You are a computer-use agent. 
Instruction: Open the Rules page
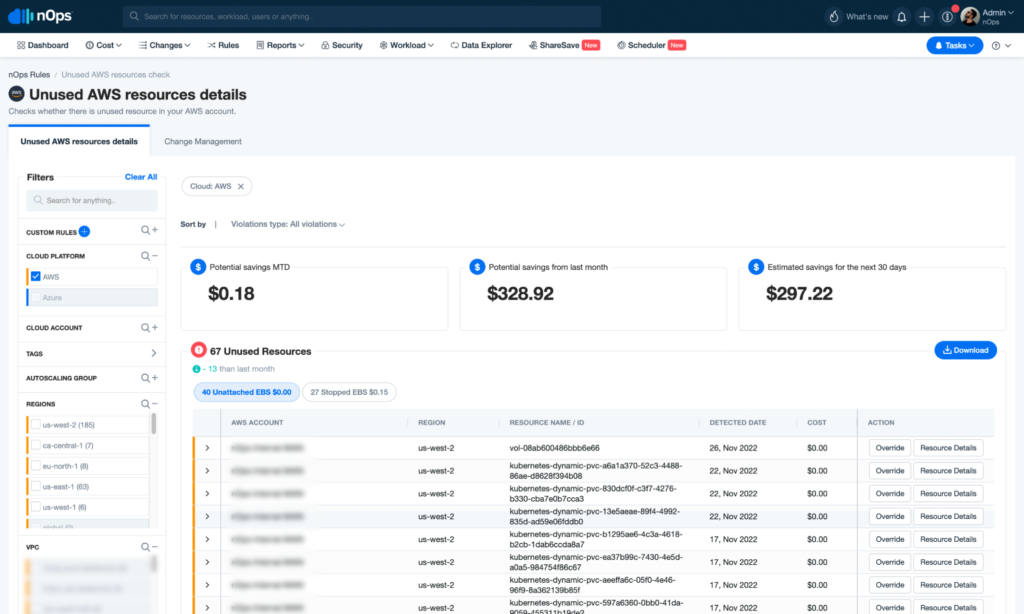click(x=223, y=46)
